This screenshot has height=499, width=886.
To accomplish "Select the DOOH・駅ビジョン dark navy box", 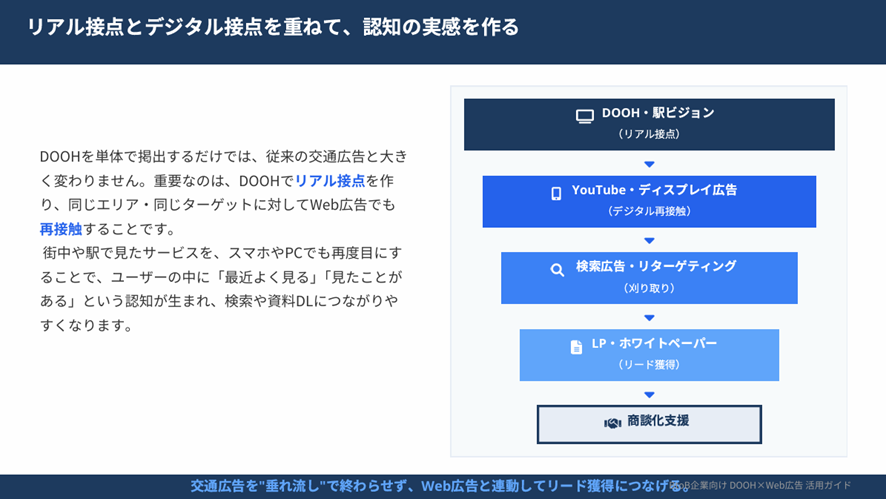I will pyautogui.click(x=649, y=124).
